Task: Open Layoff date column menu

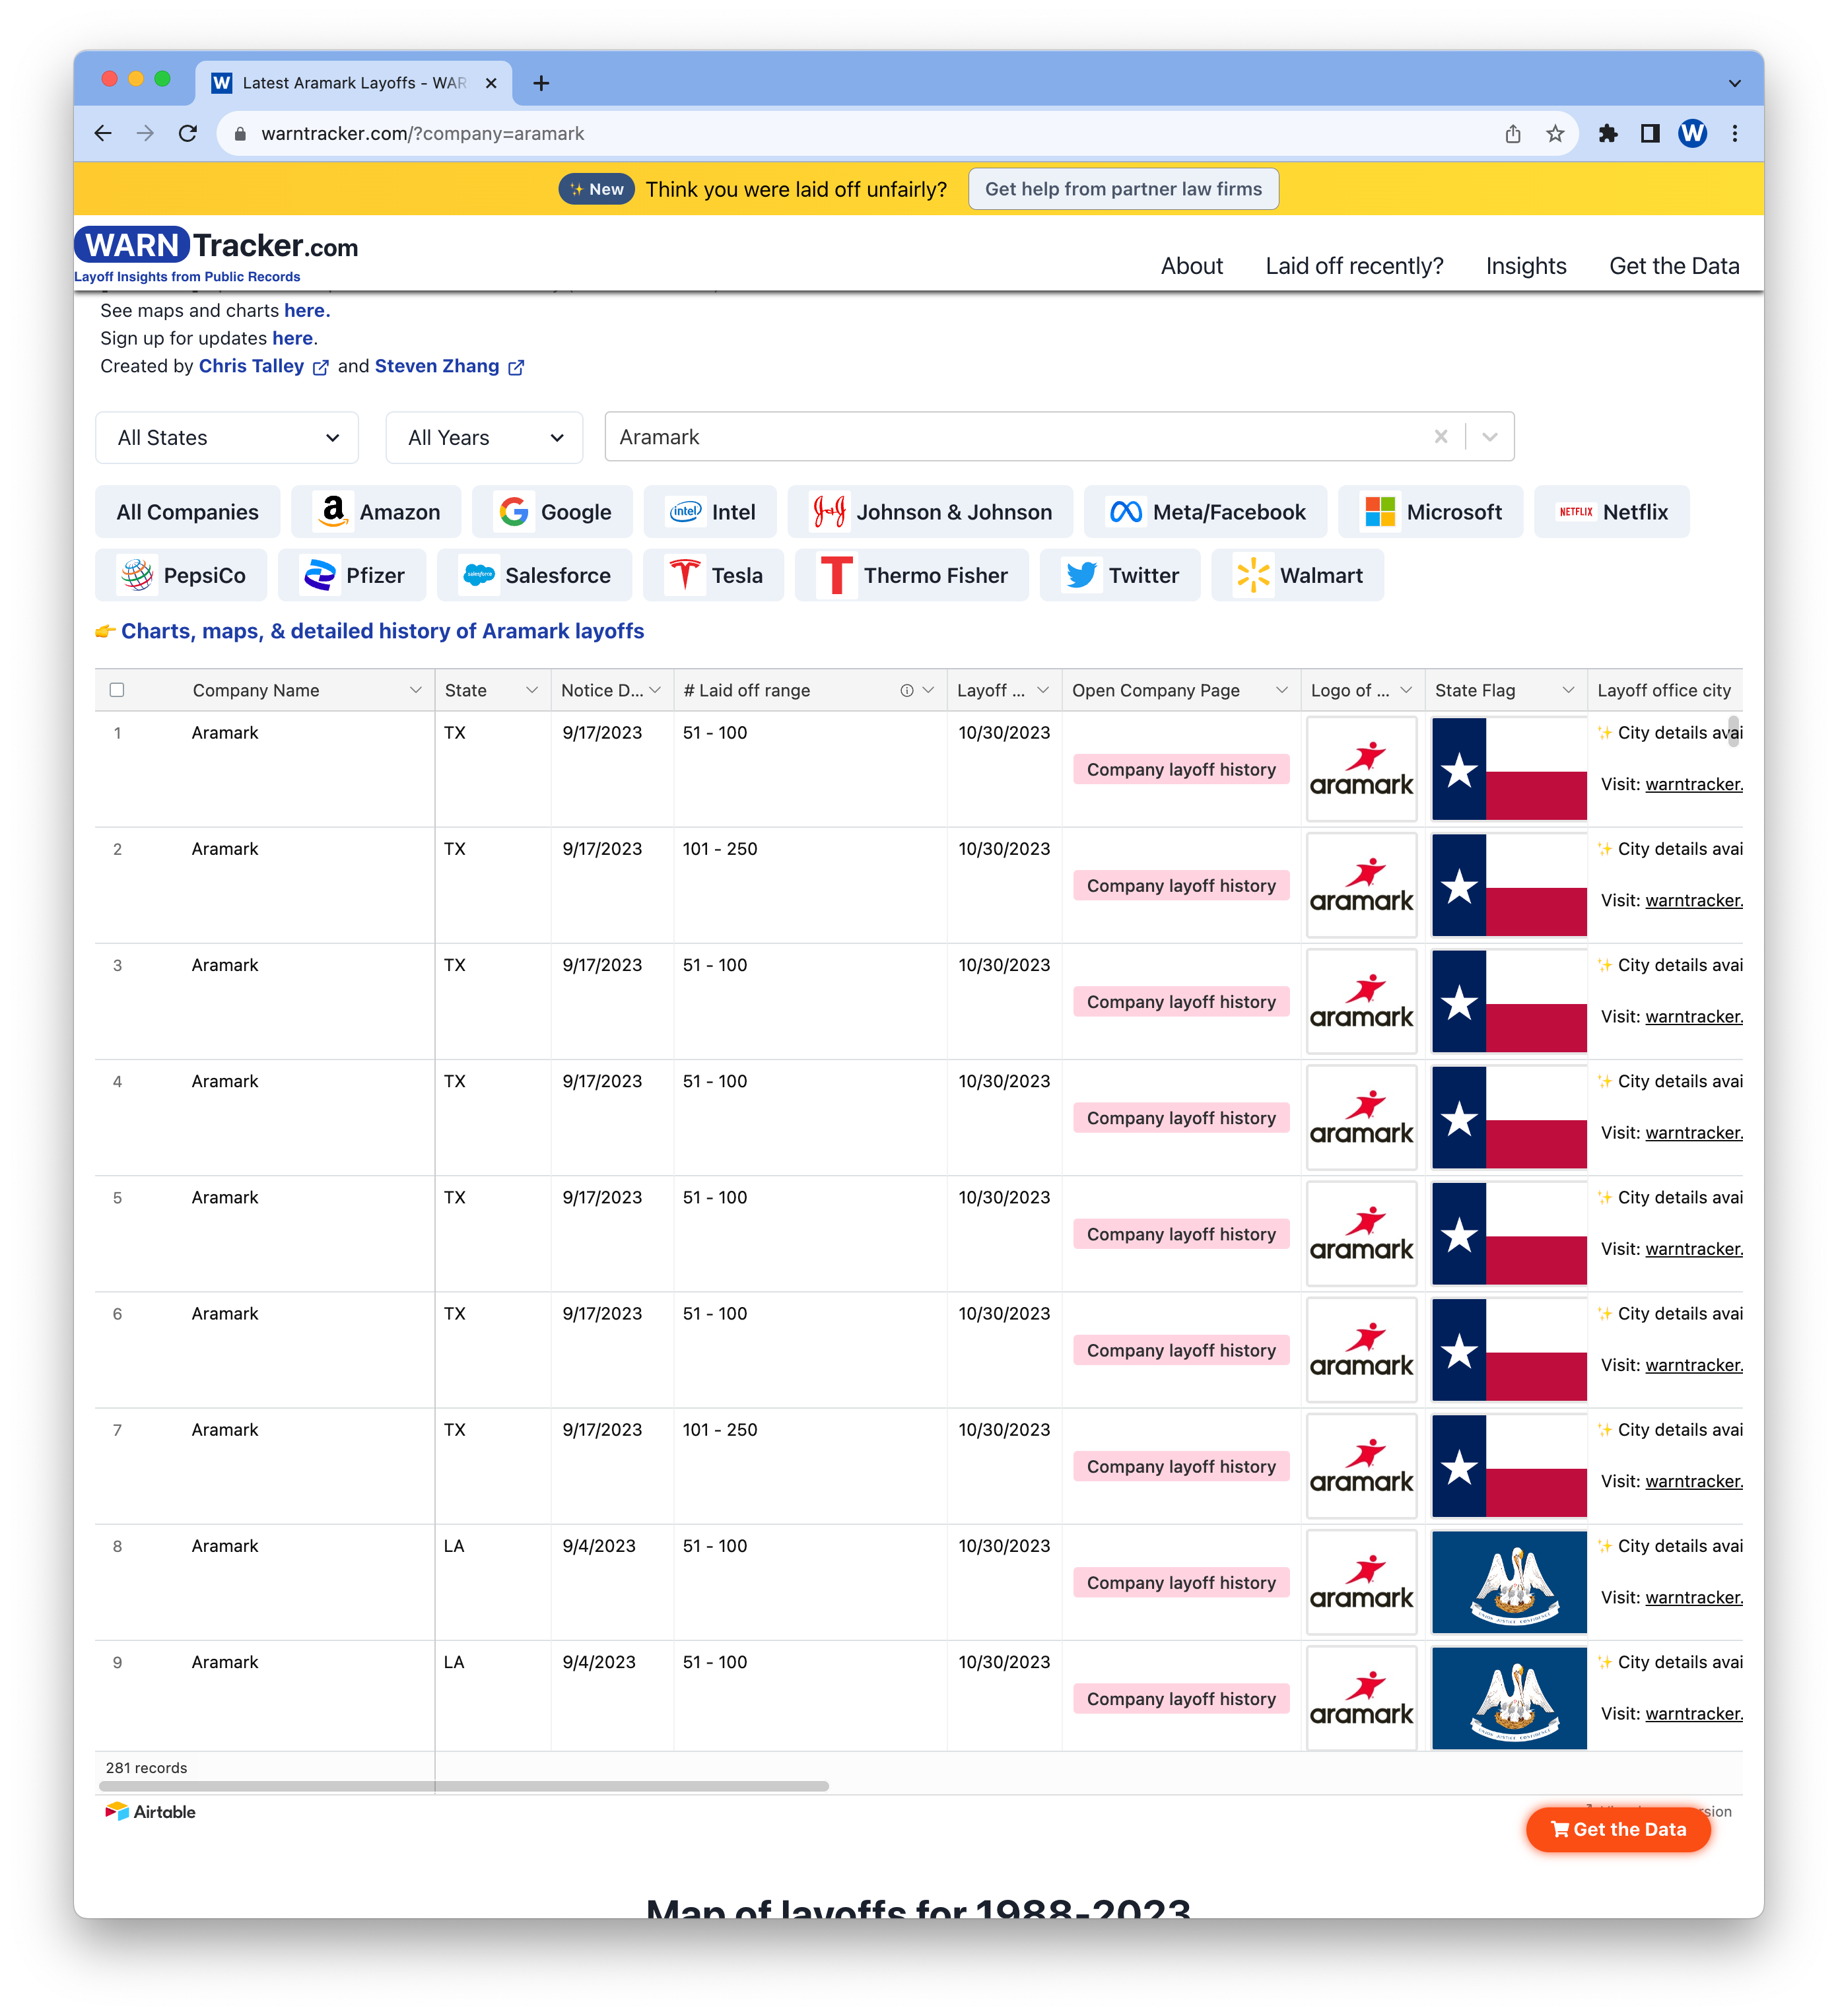Action: 1043,690
